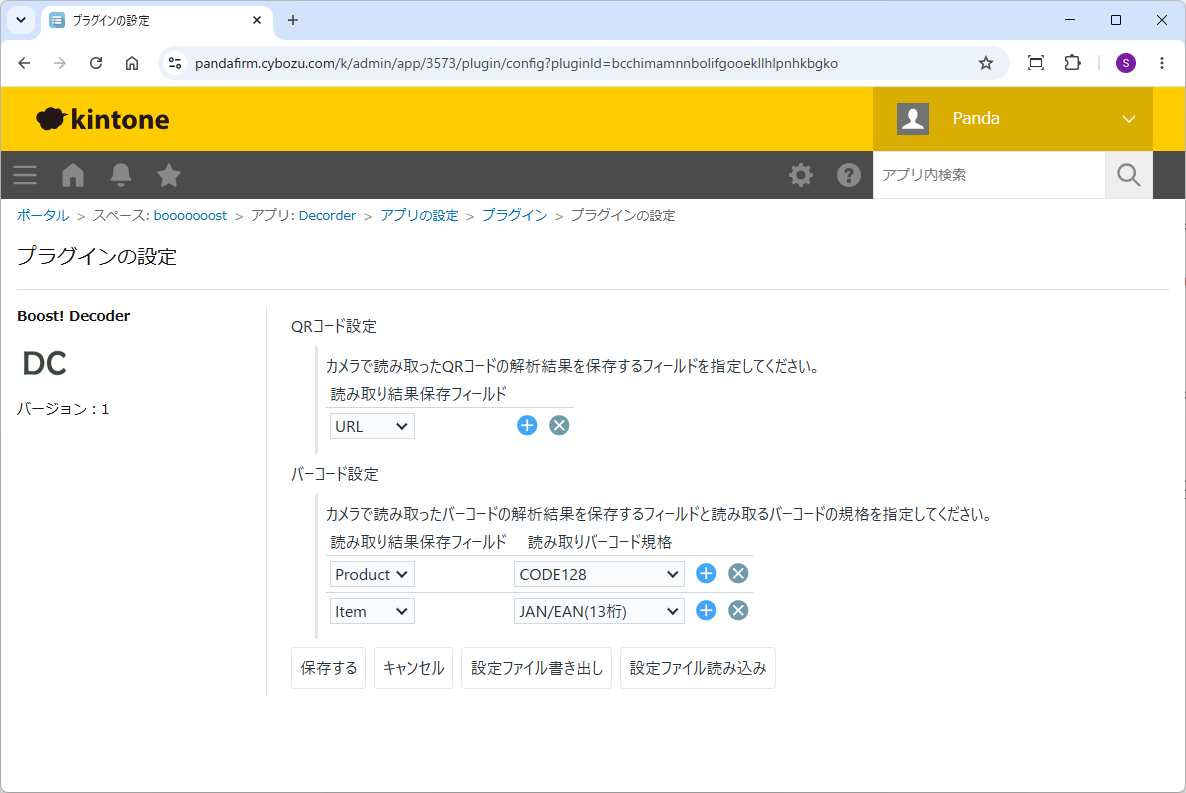Click the Panda user avatar icon
1186x793 pixels.
pyautogui.click(x=913, y=119)
